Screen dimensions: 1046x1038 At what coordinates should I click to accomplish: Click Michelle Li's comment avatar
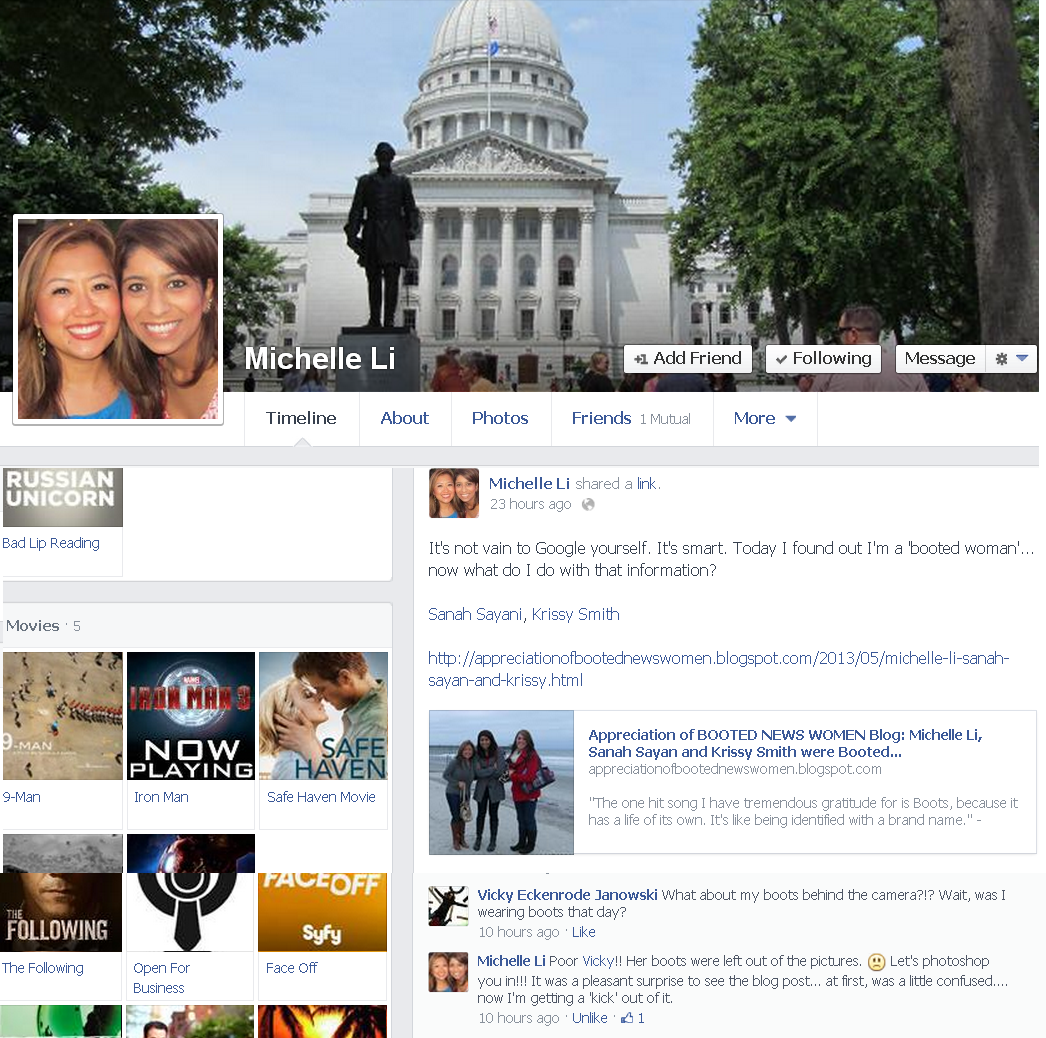coord(448,972)
